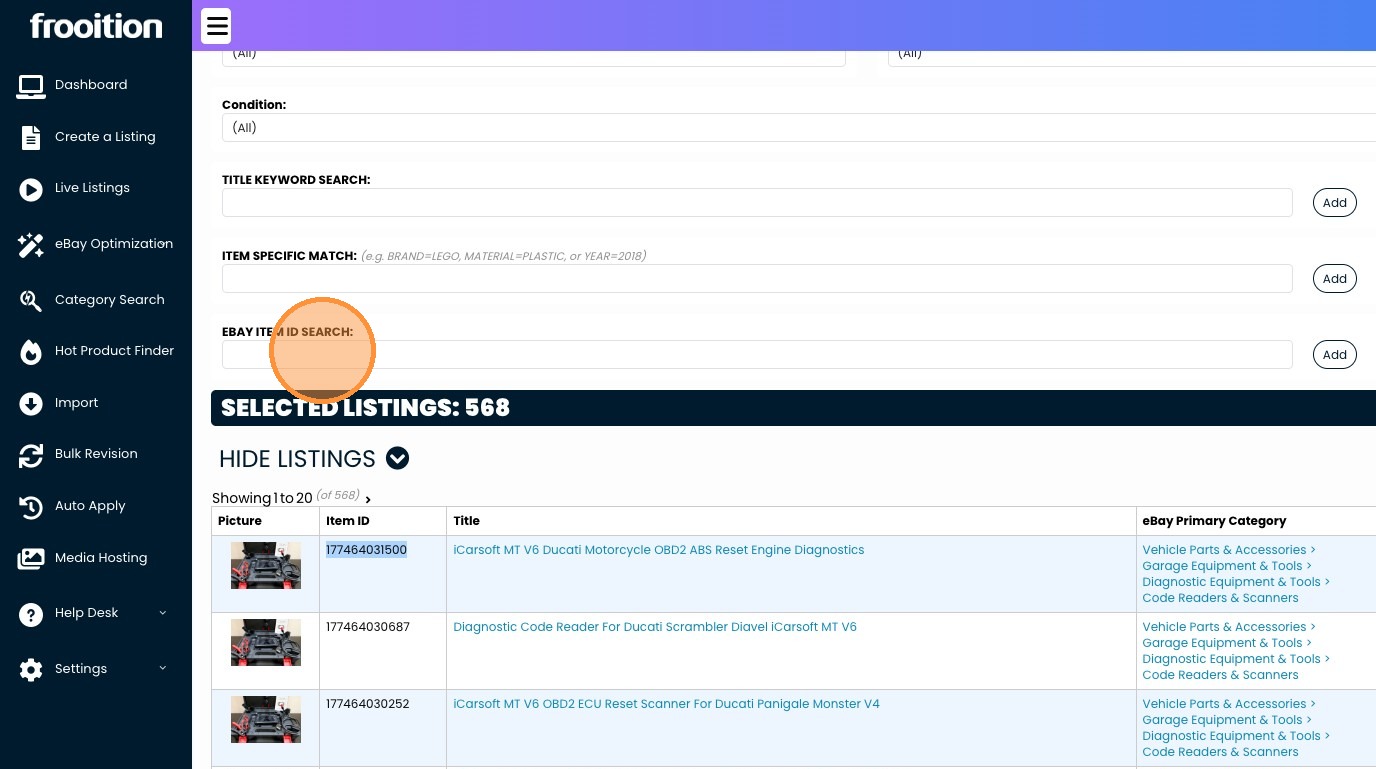
Task: Go to Create a Listing
Action: click(105, 137)
